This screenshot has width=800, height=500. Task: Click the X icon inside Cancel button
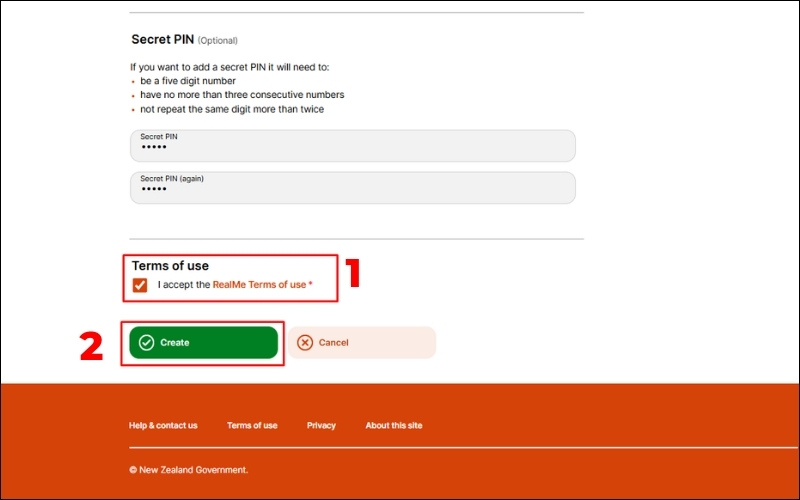pyautogui.click(x=305, y=342)
